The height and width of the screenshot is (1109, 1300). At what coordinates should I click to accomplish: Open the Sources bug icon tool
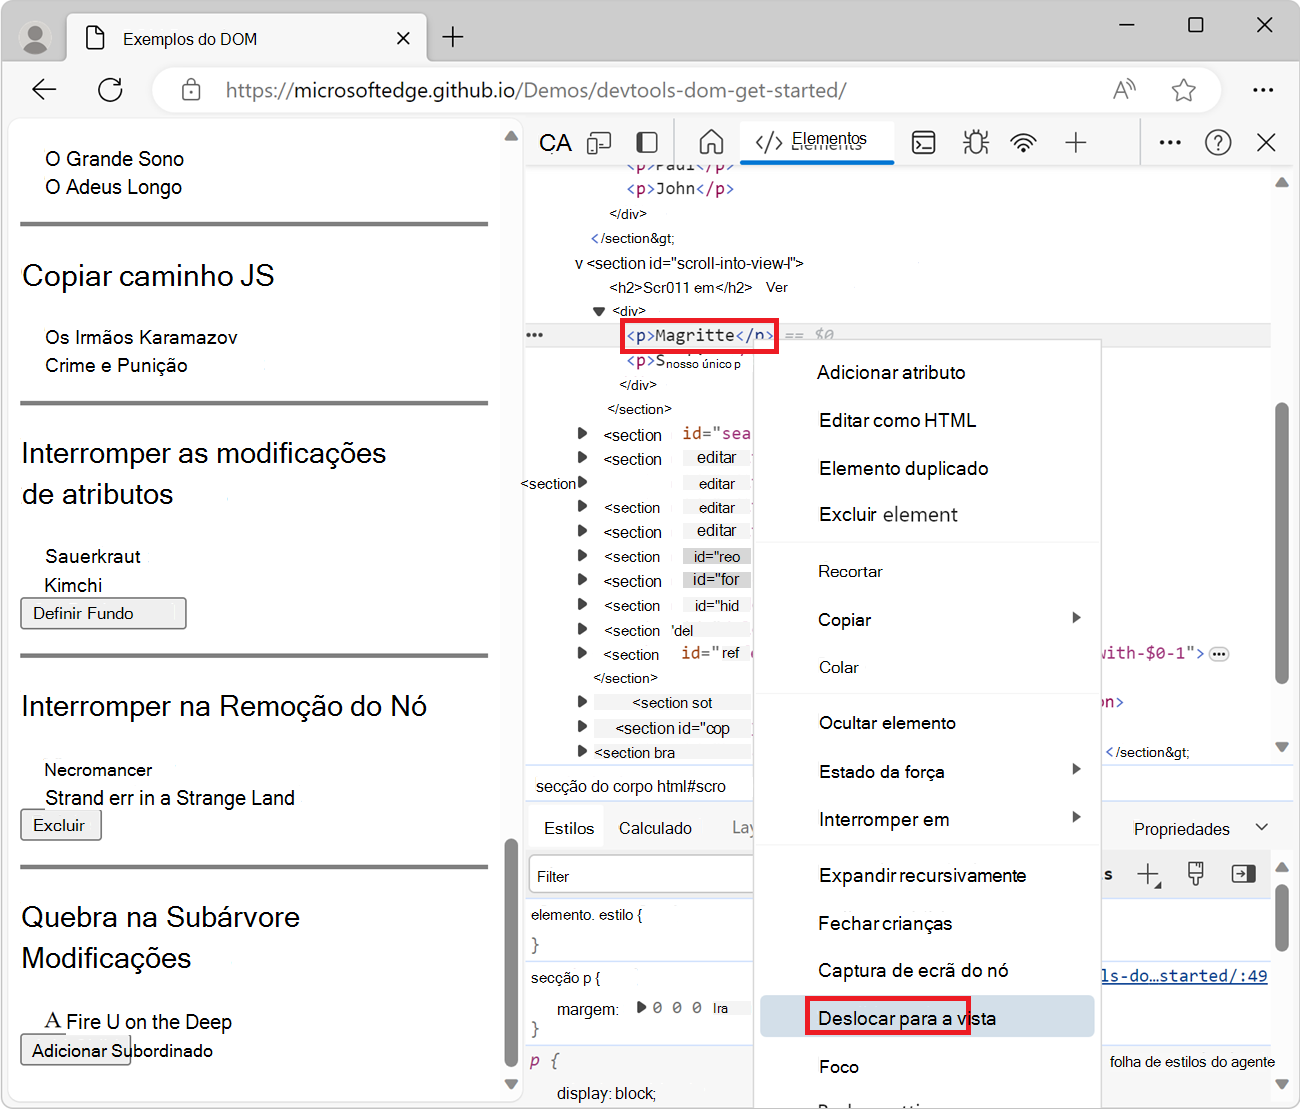(x=976, y=143)
